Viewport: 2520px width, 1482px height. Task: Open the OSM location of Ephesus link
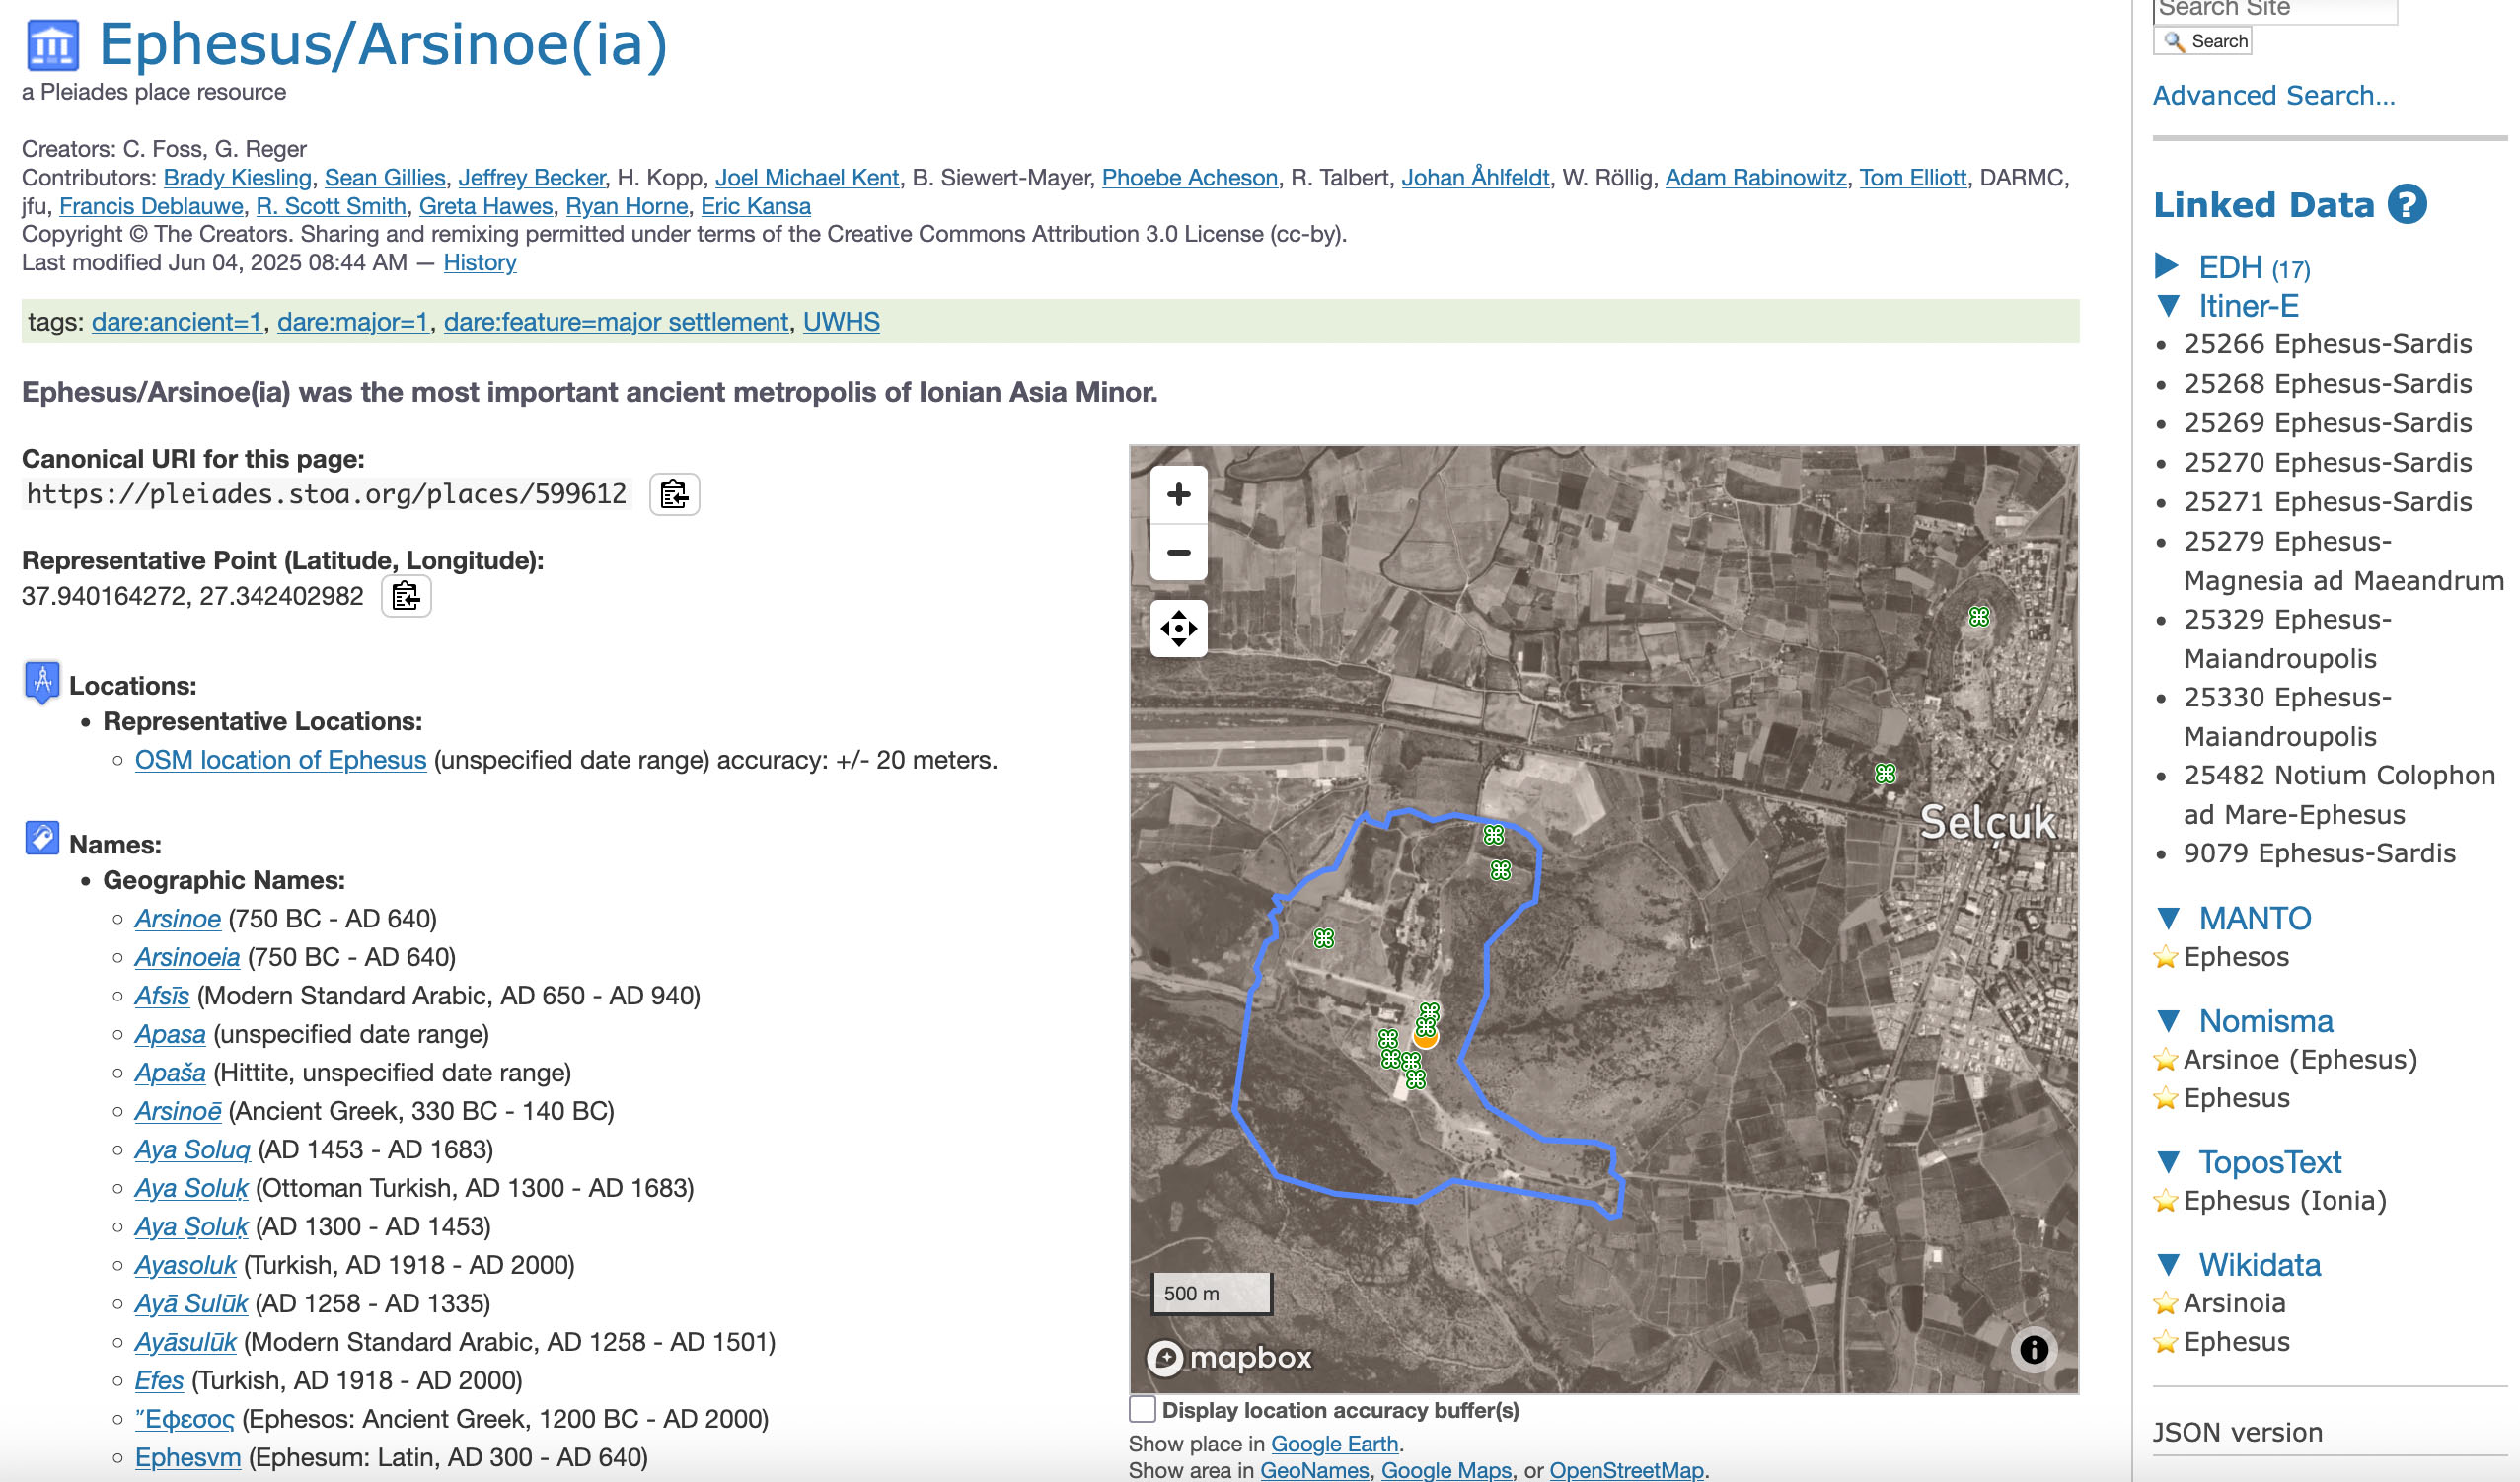click(280, 760)
